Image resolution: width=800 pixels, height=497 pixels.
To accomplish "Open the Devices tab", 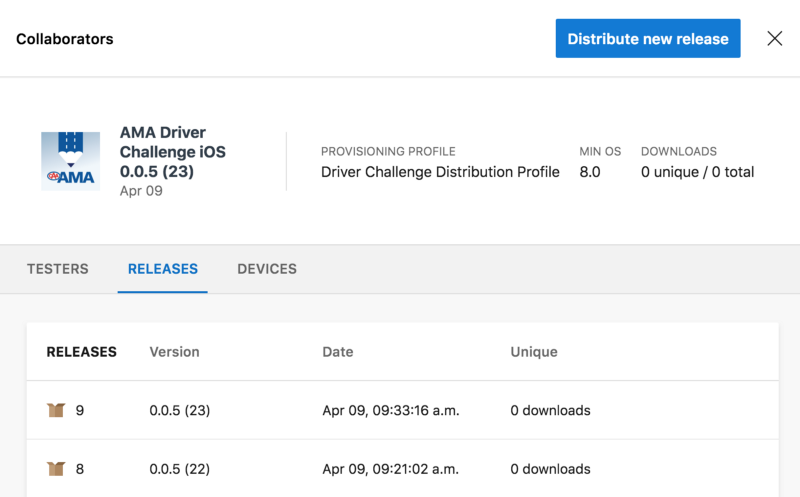I will pyautogui.click(x=267, y=269).
